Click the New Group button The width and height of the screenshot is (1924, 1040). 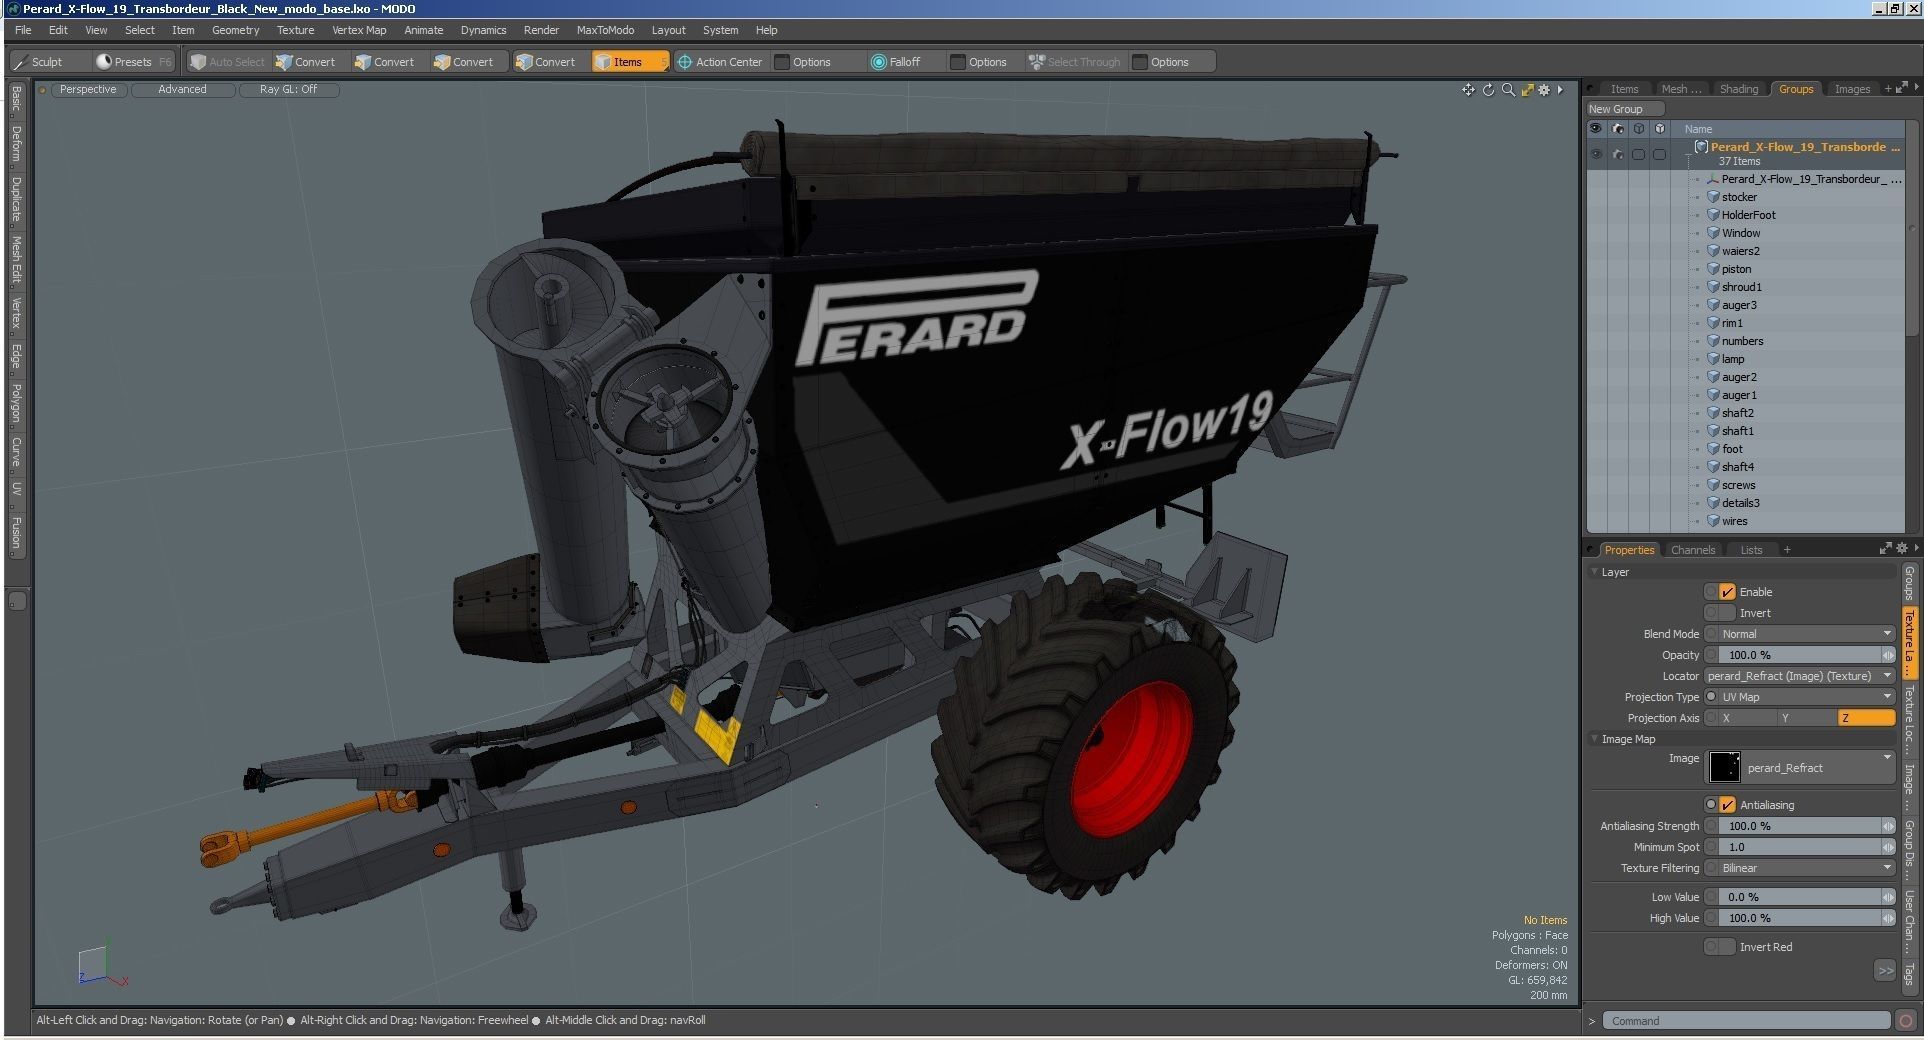click(x=1625, y=109)
